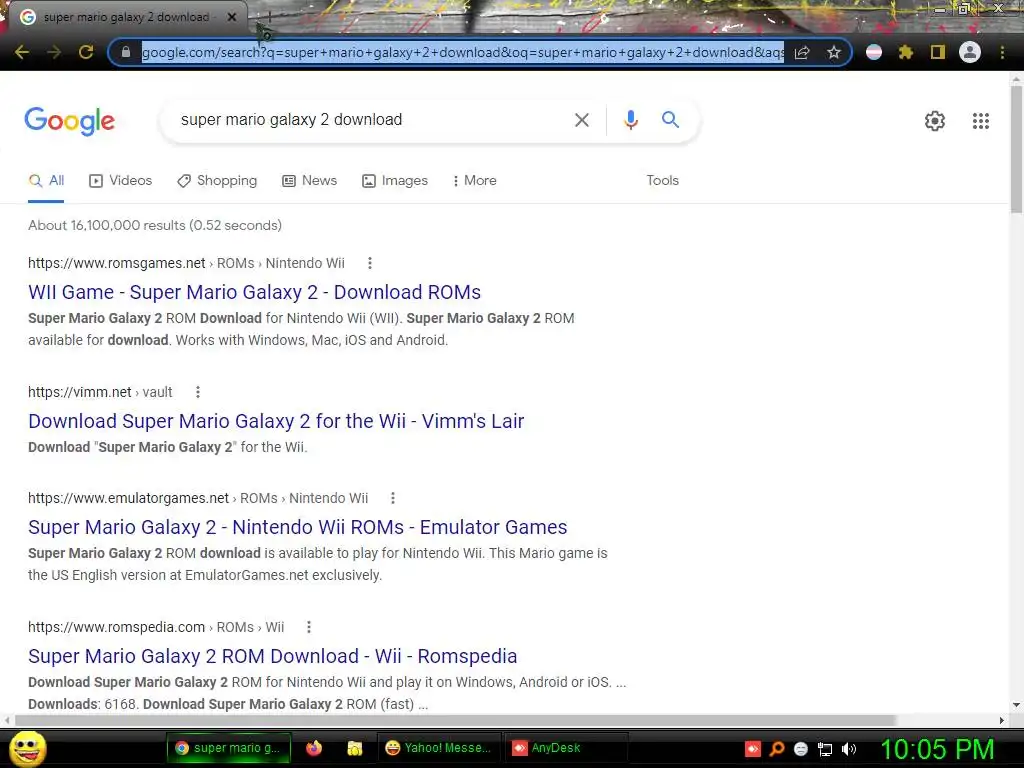
Task: Open Yahoo! Messenger taskbar button
Action: click(439, 748)
